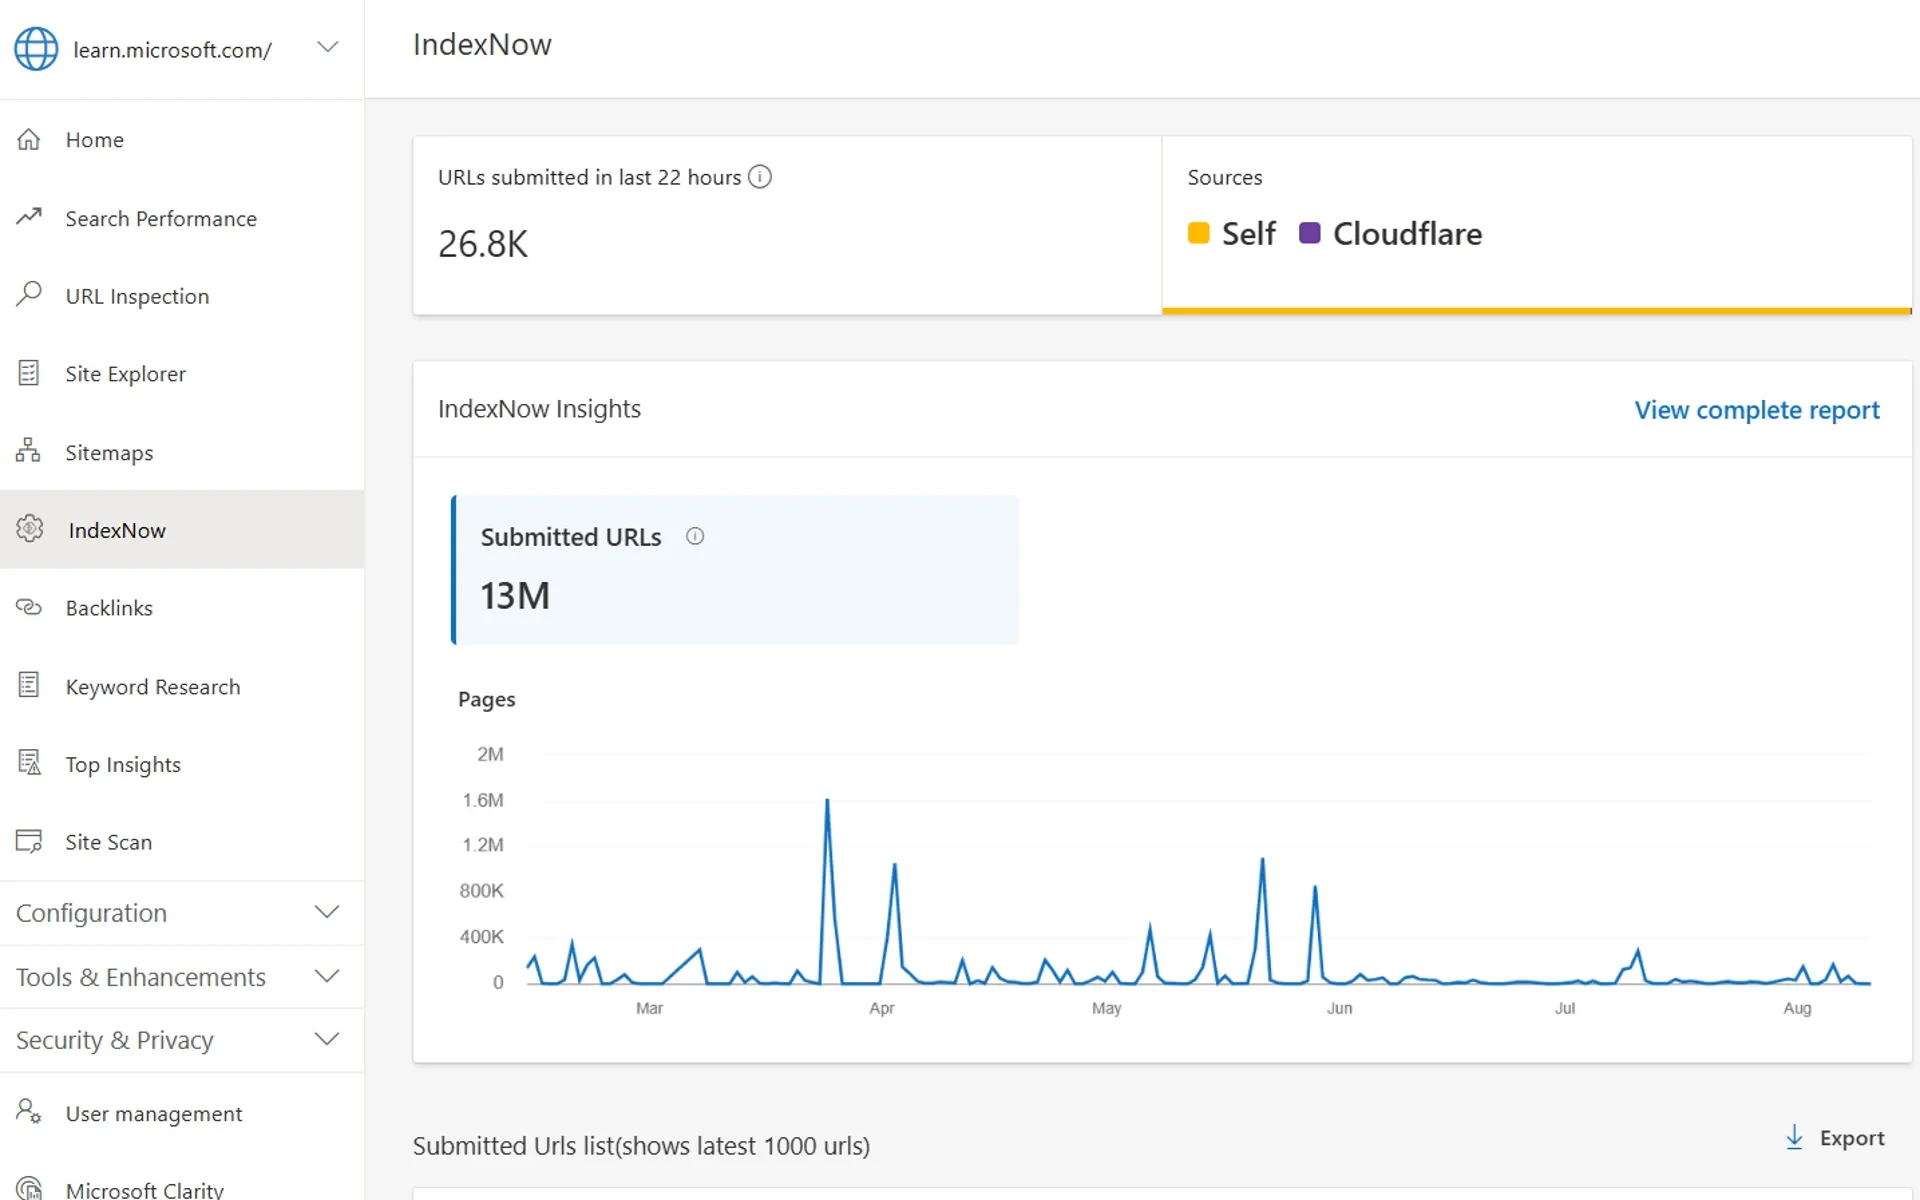Export the submitted URLs list
The height and width of the screenshot is (1200, 1920).
(1835, 1138)
